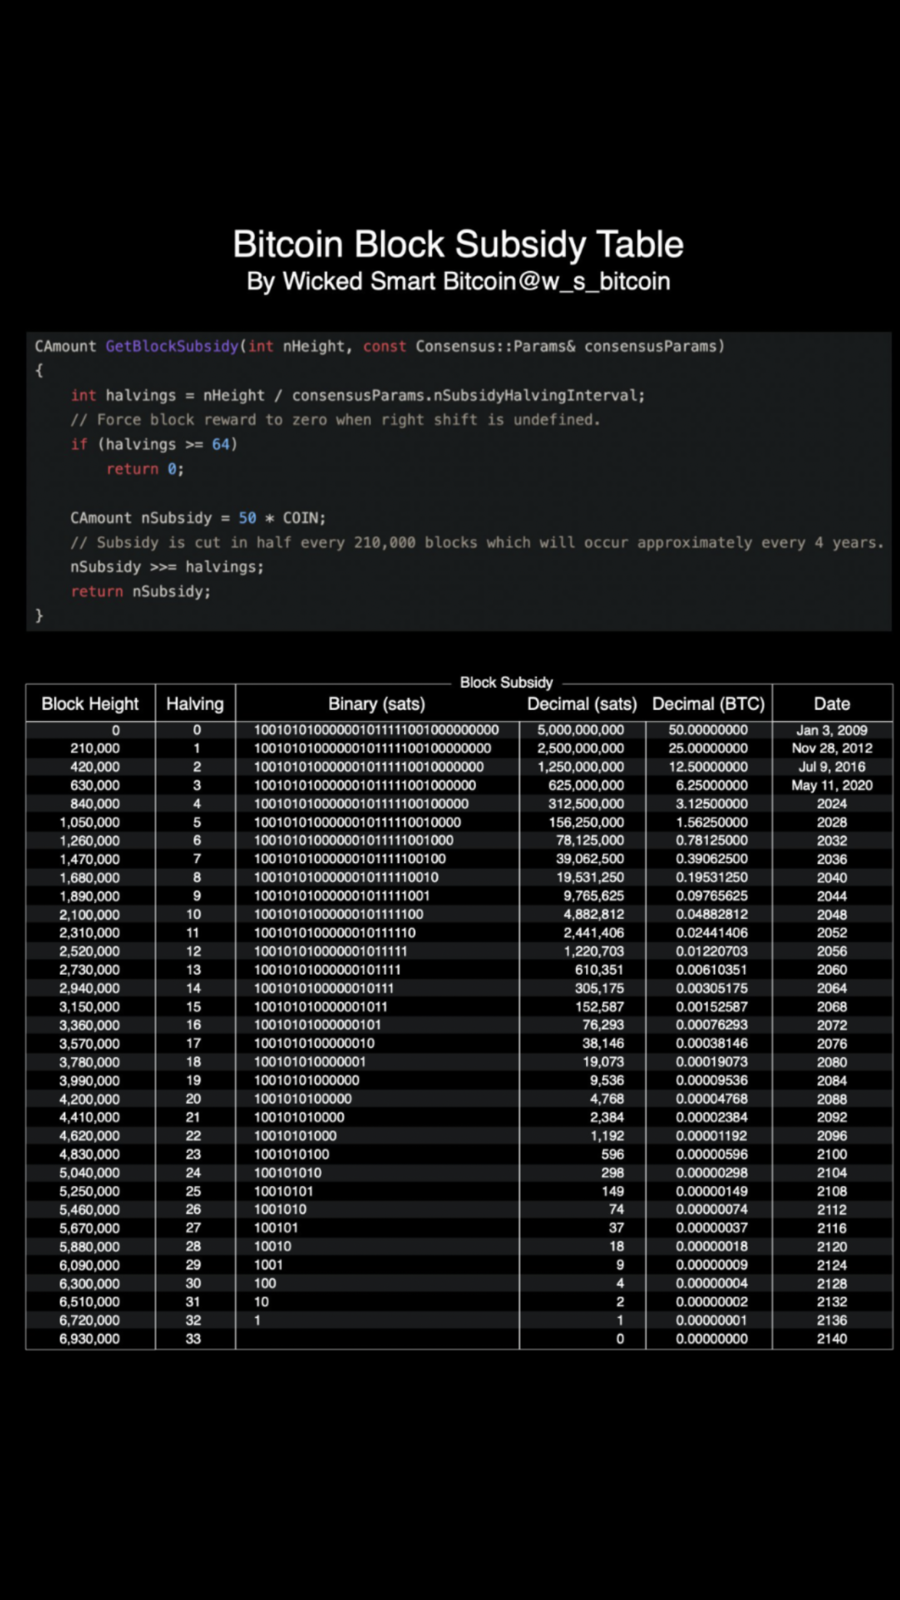Select the "210,000" block height table cell
The height and width of the screenshot is (1600, 900).
(95, 748)
